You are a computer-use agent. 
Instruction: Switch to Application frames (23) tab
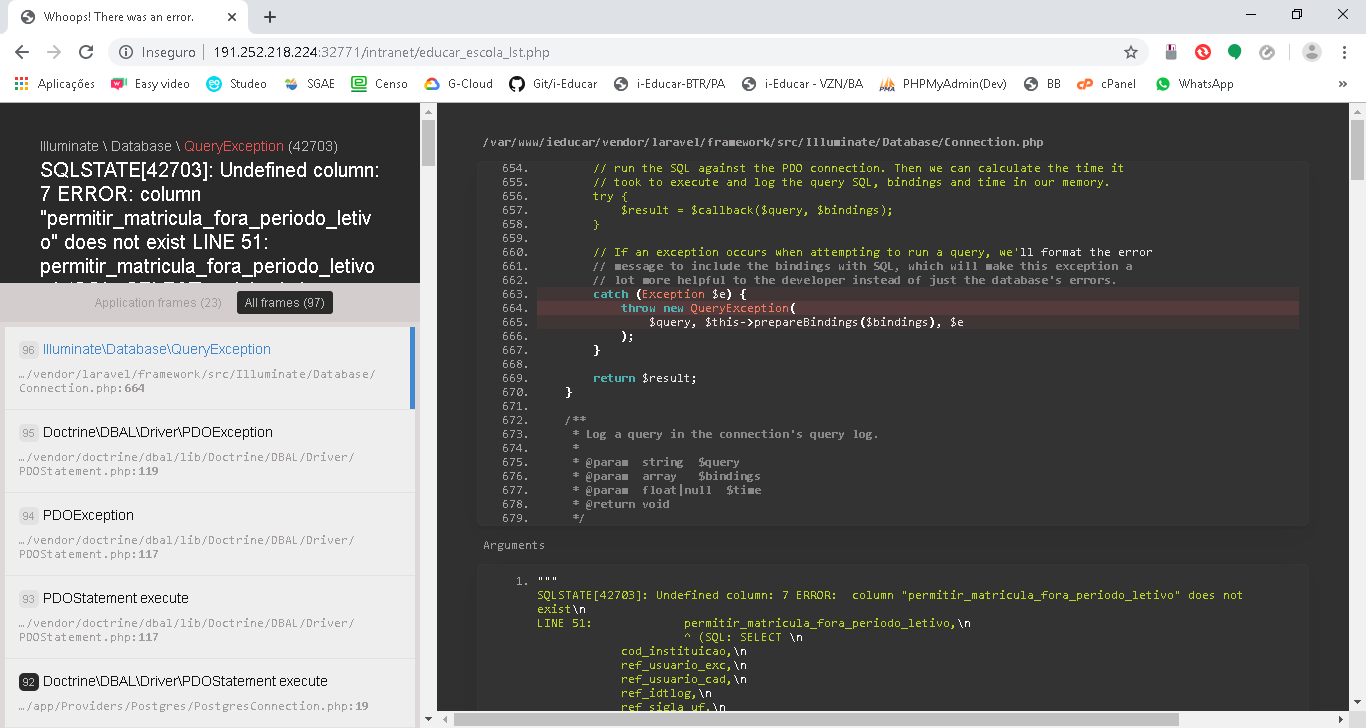(x=158, y=303)
